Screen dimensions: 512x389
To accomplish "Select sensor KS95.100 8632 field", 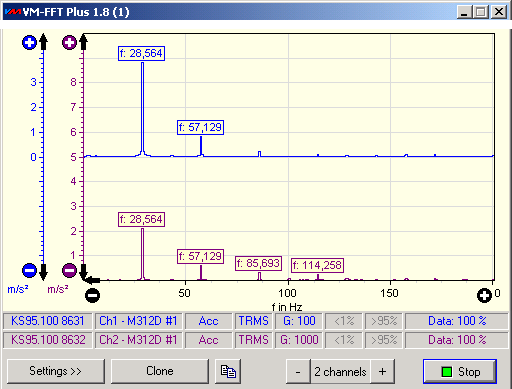I will click(48, 340).
